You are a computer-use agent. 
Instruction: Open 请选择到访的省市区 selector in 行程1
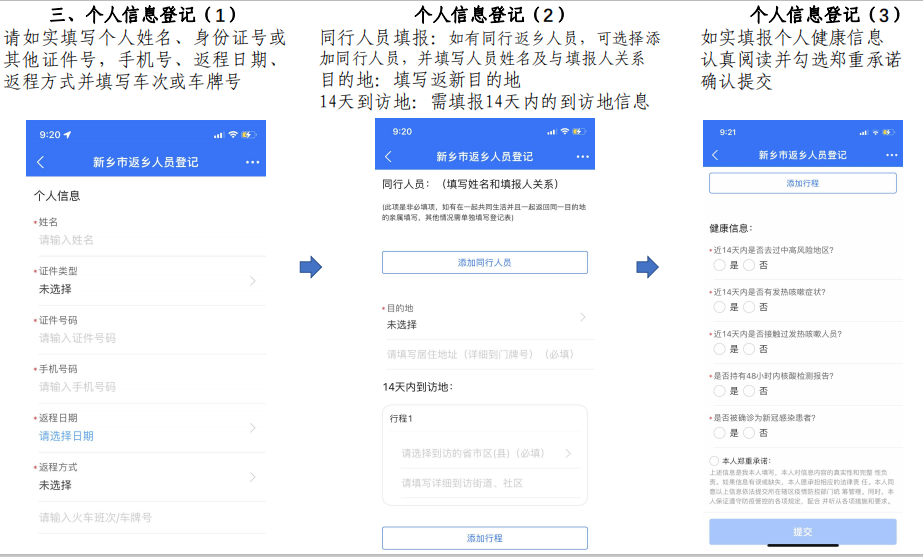pyautogui.click(x=485, y=453)
